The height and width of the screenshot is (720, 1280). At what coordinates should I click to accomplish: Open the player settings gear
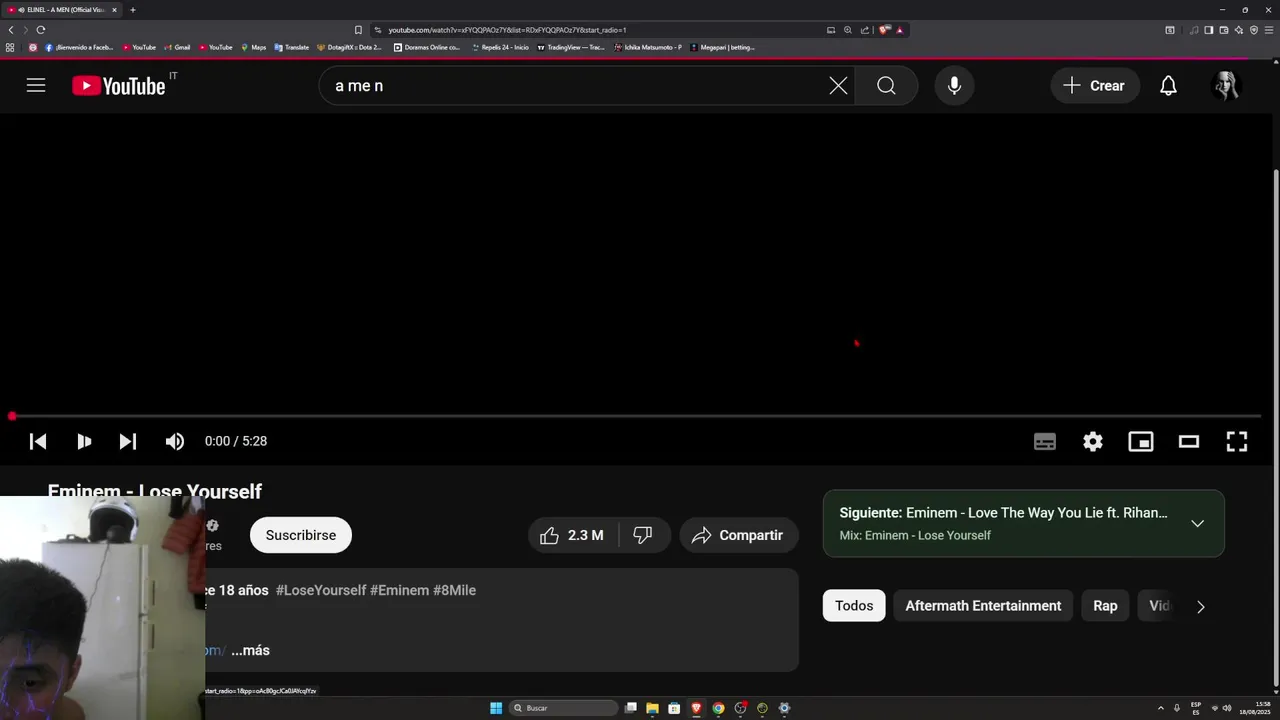1093,441
